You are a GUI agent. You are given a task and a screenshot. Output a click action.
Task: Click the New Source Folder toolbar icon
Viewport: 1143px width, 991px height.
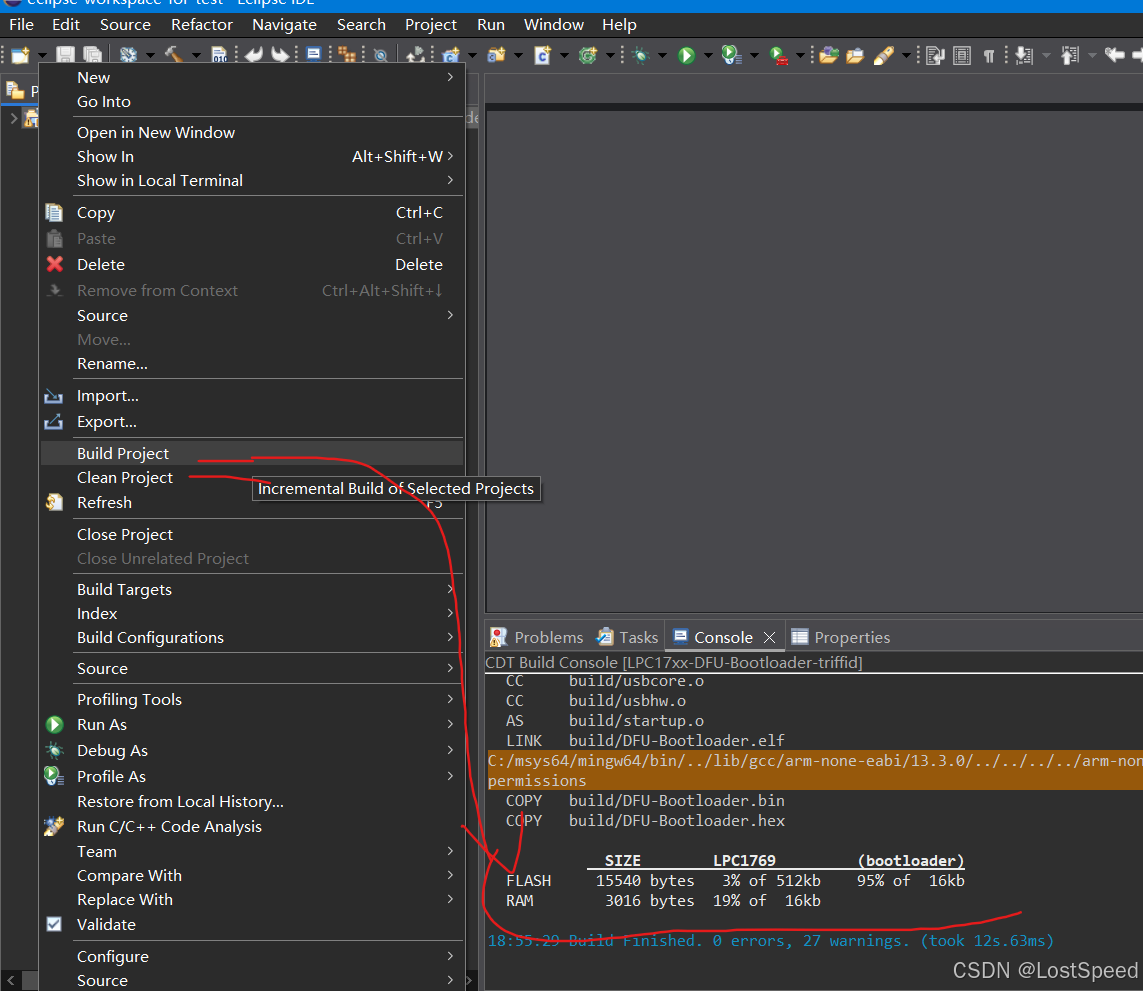pyautogui.click(x=496, y=55)
